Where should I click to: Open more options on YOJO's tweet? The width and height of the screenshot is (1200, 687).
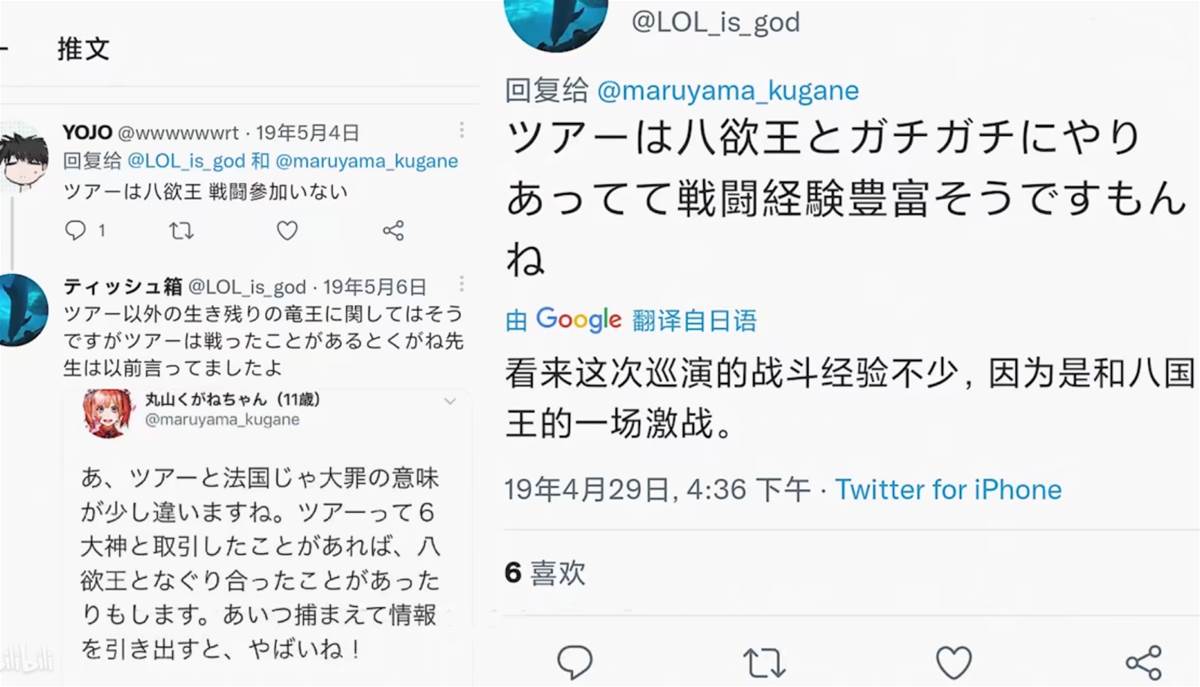[461, 131]
